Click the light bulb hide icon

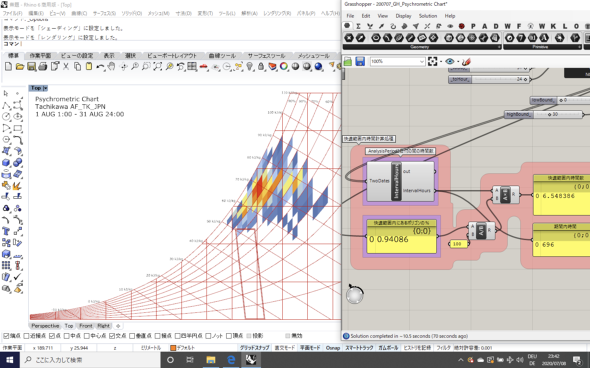[x=249, y=67]
